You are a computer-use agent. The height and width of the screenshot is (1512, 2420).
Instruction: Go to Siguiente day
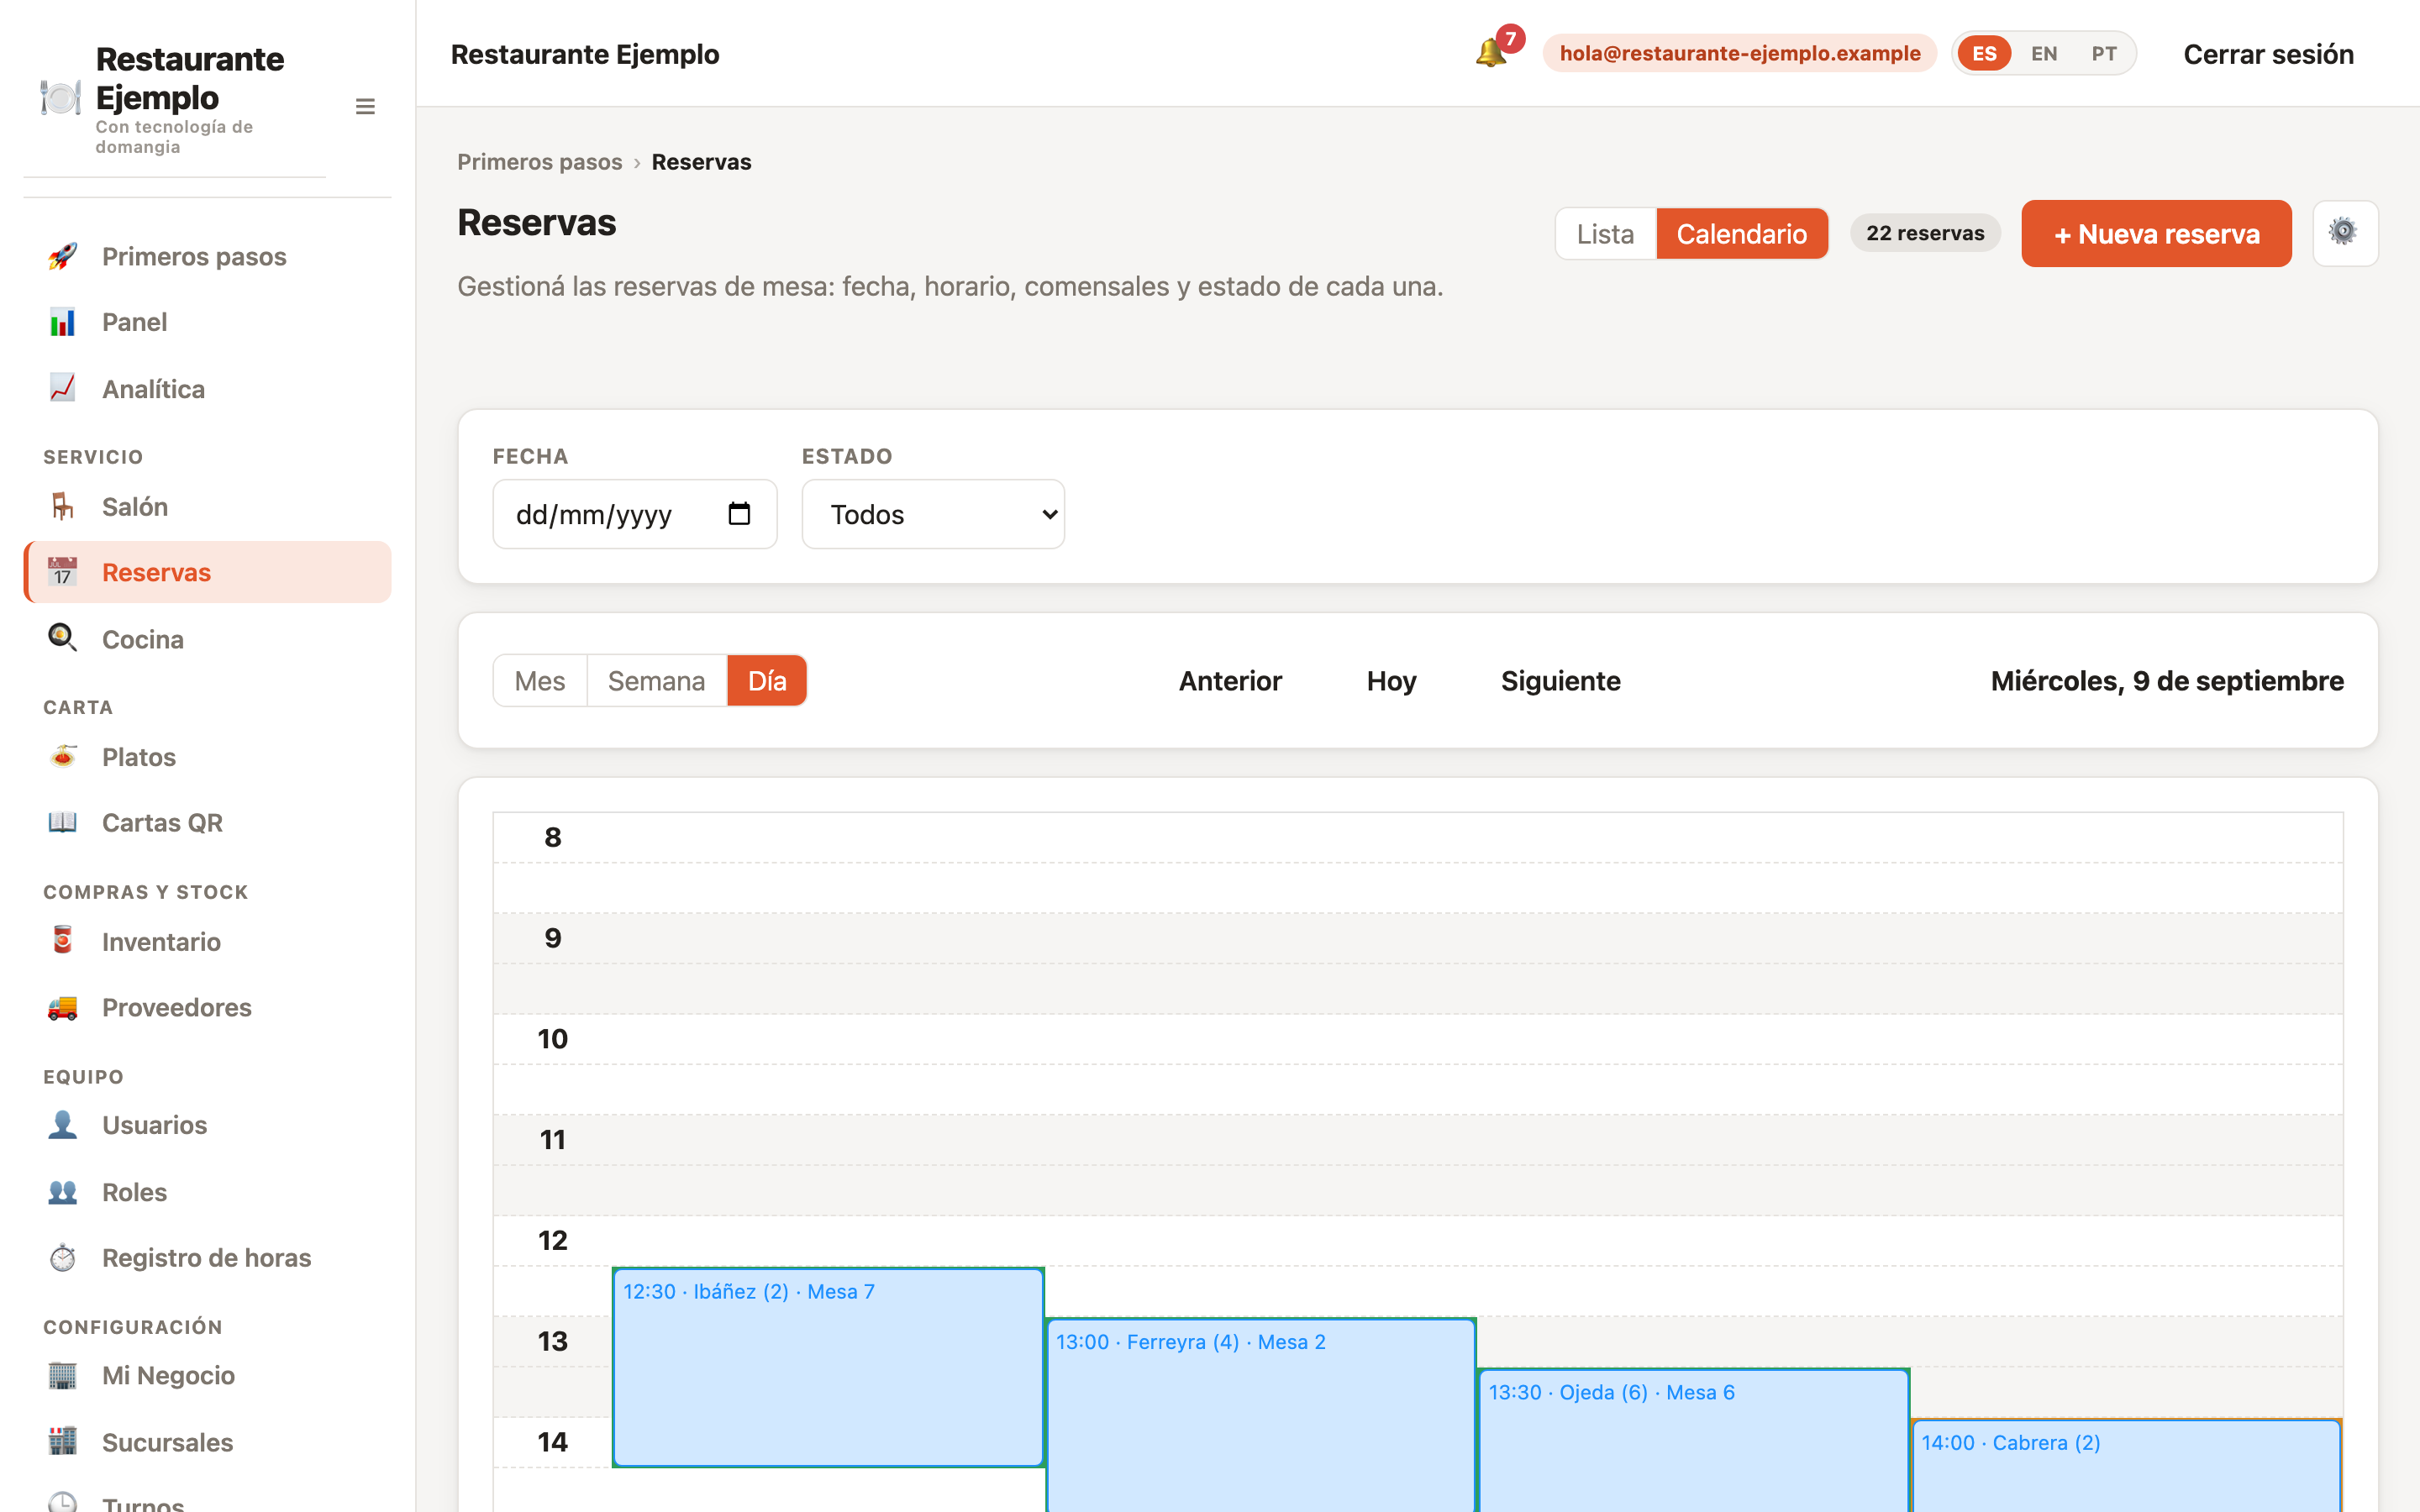(1560, 681)
